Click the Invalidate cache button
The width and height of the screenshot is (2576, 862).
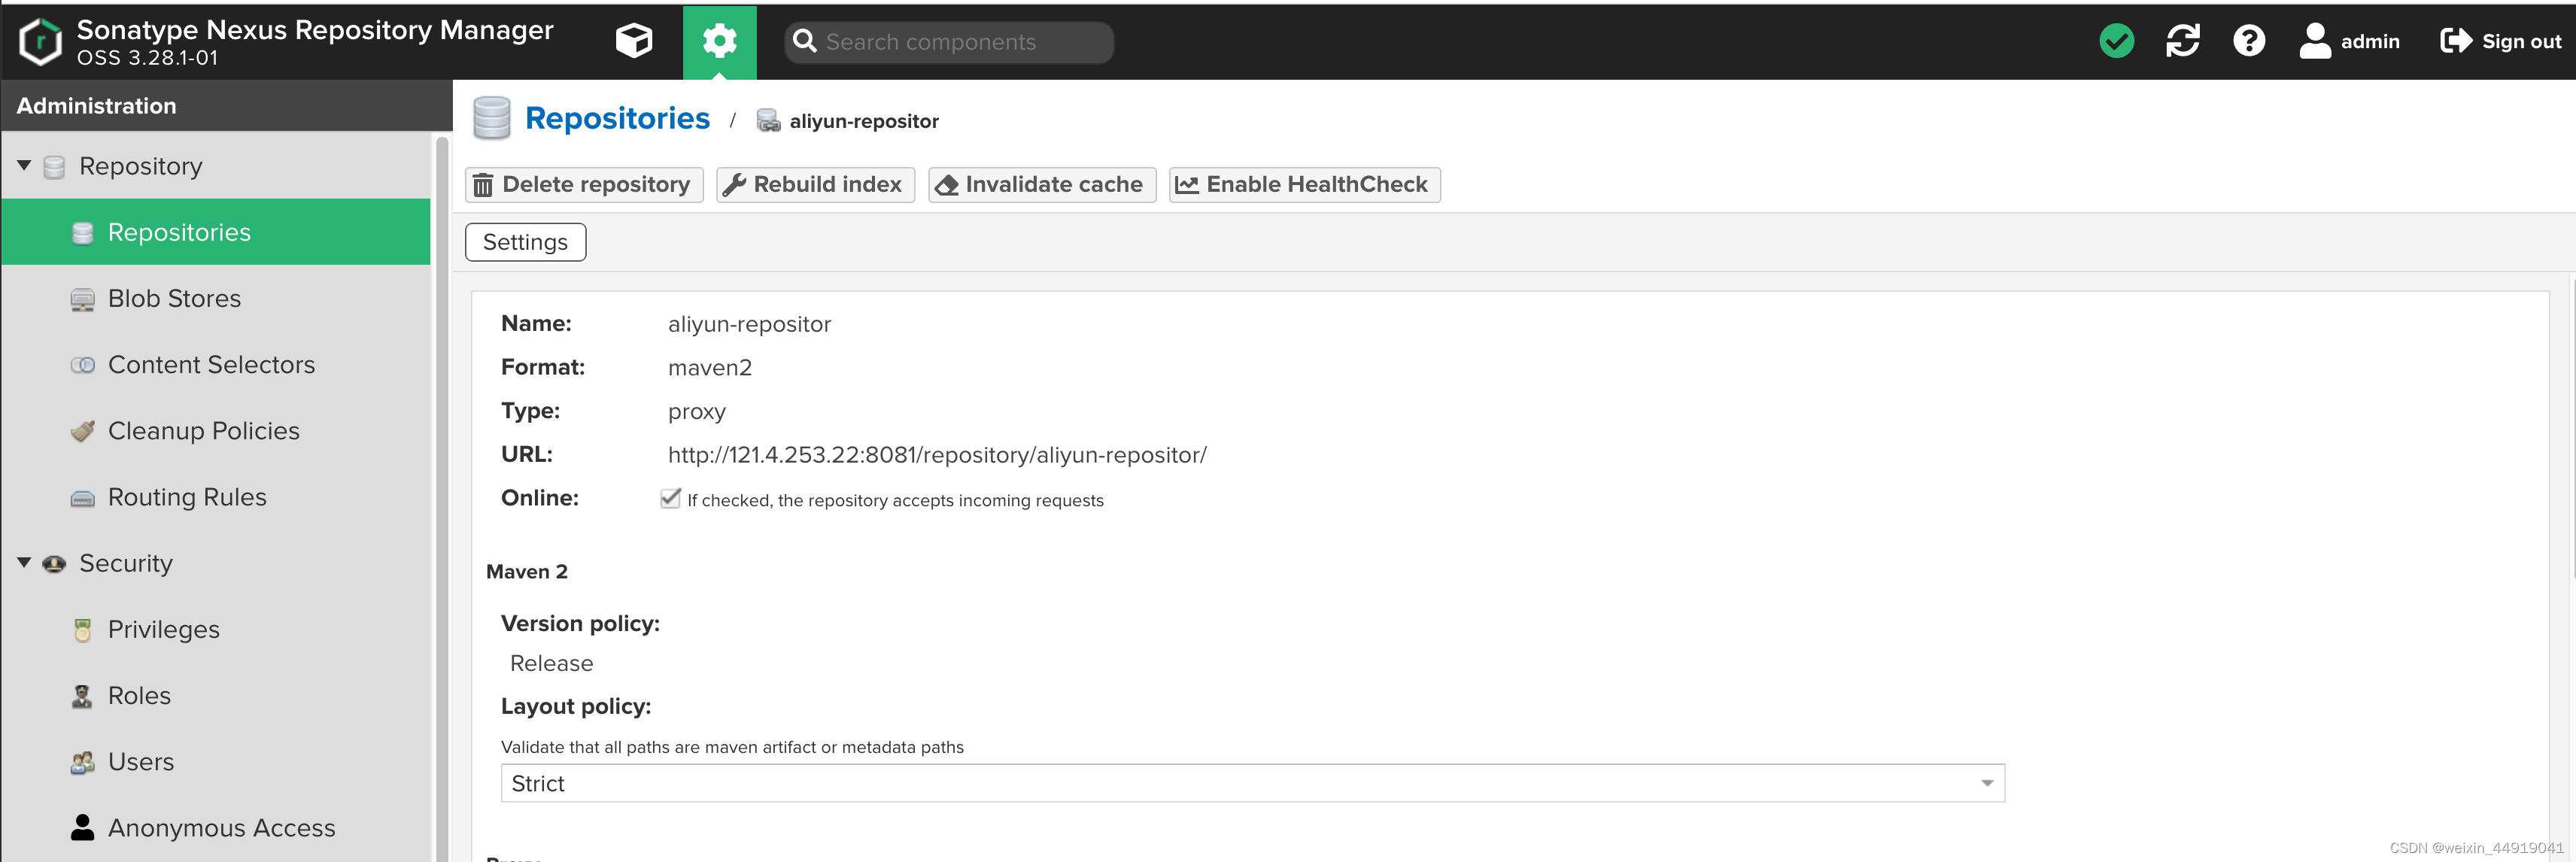[1041, 184]
